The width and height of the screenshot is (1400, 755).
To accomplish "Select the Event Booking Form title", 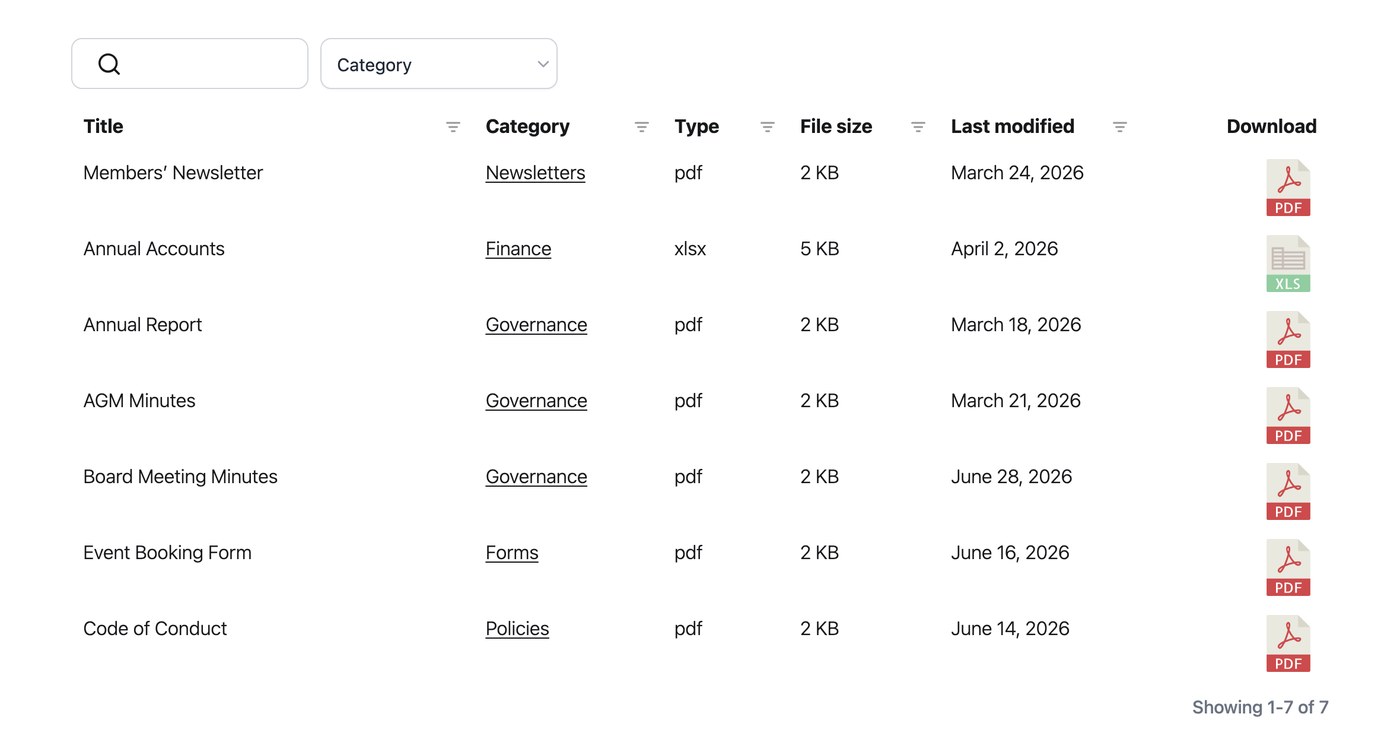I will point(167,553).
